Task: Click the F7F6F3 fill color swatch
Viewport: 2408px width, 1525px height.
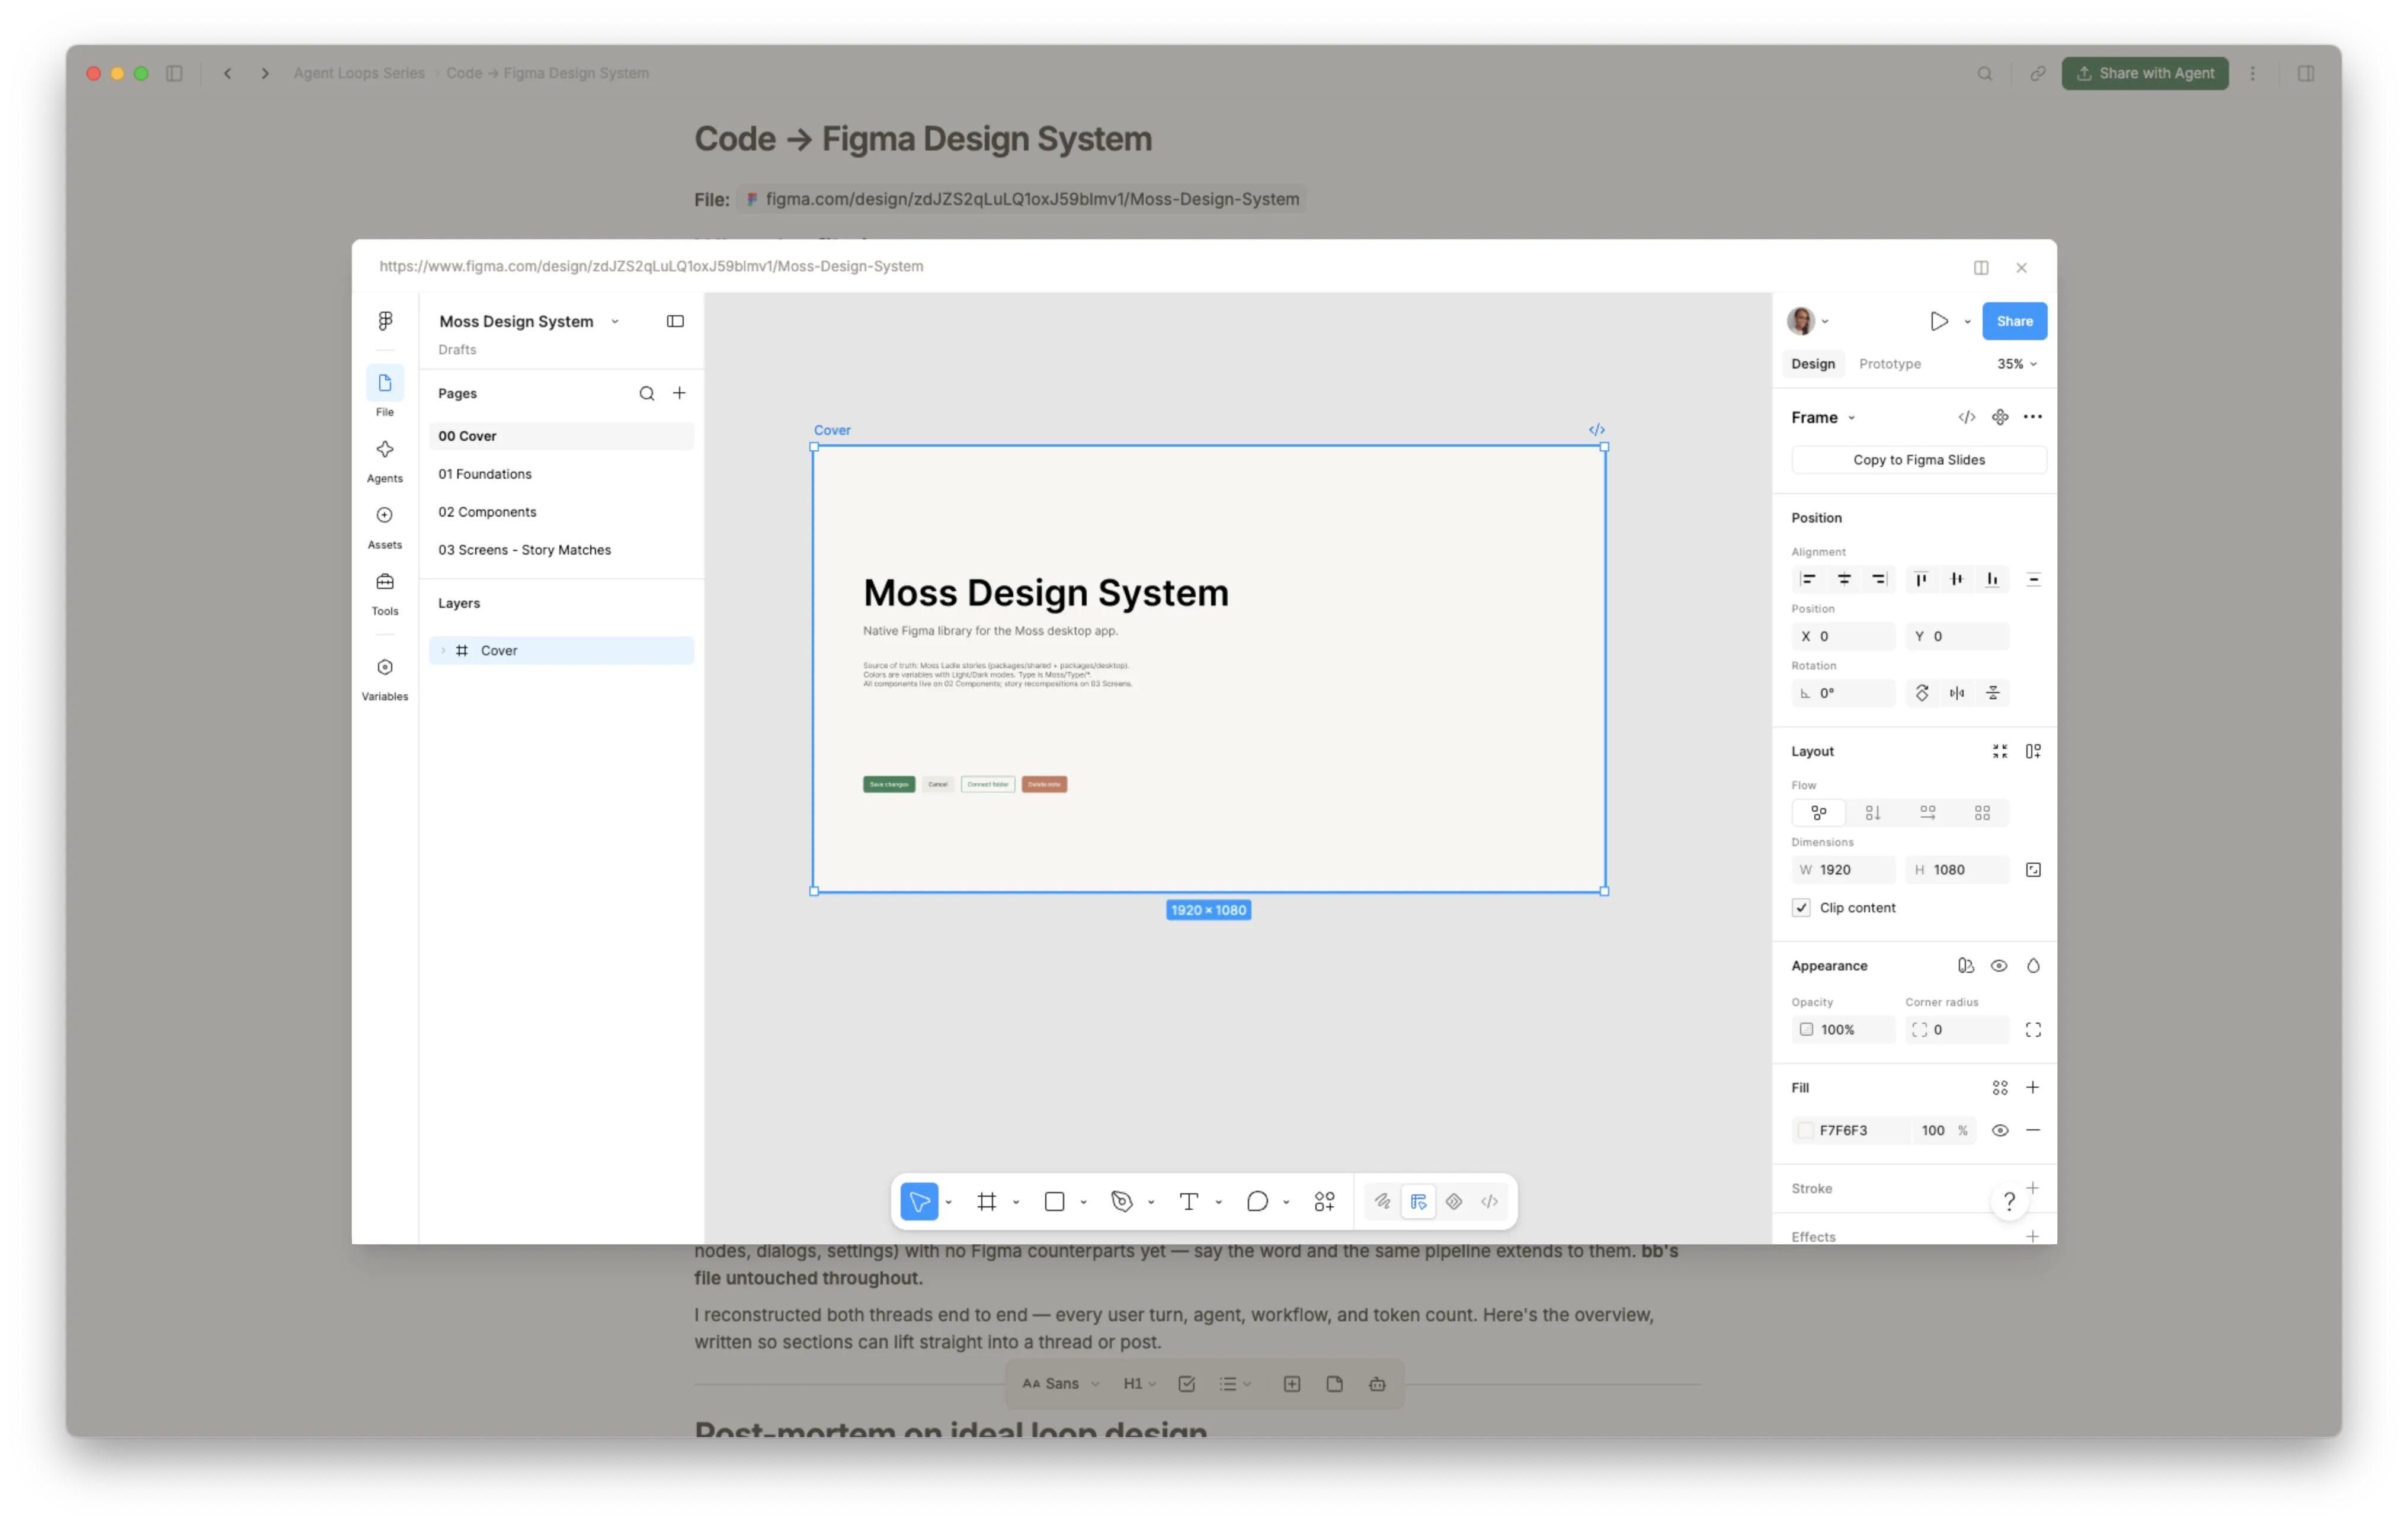Action: pyautogui.click(x=1806, y=1130)
